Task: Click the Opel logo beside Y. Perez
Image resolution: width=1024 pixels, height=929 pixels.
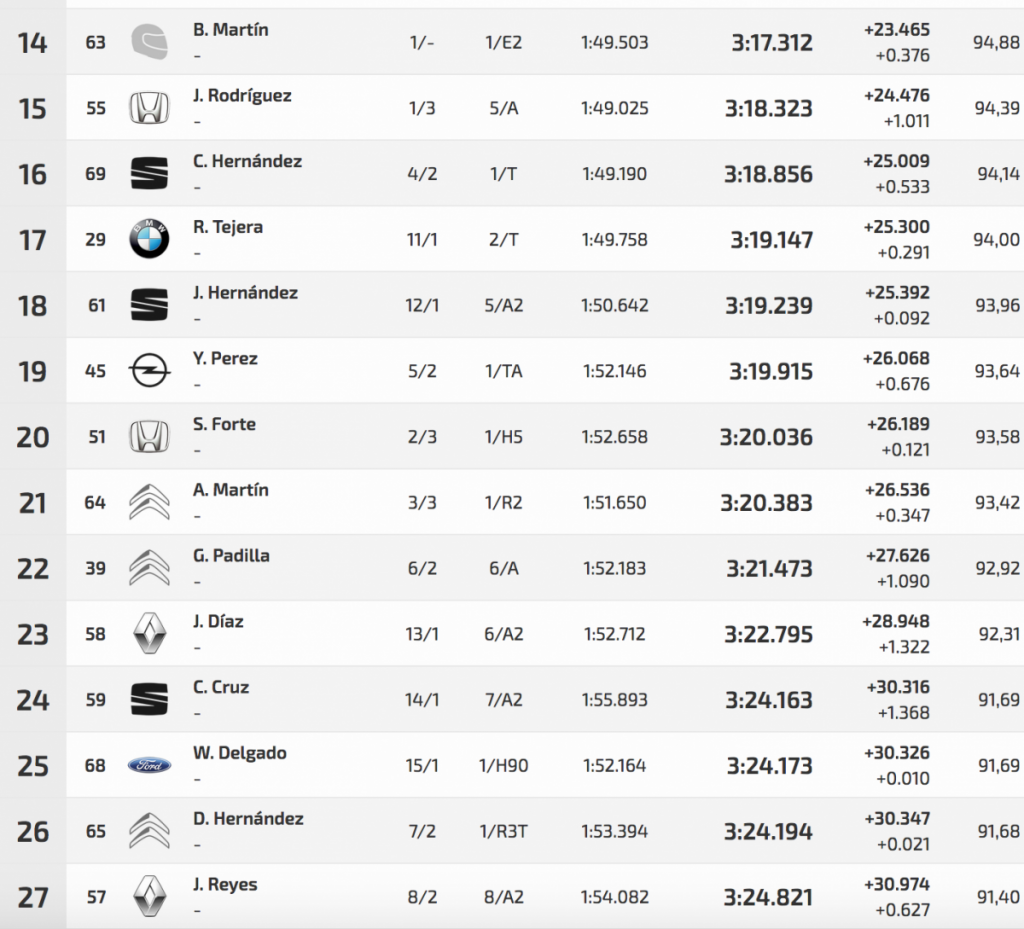Action: point(149,371)
